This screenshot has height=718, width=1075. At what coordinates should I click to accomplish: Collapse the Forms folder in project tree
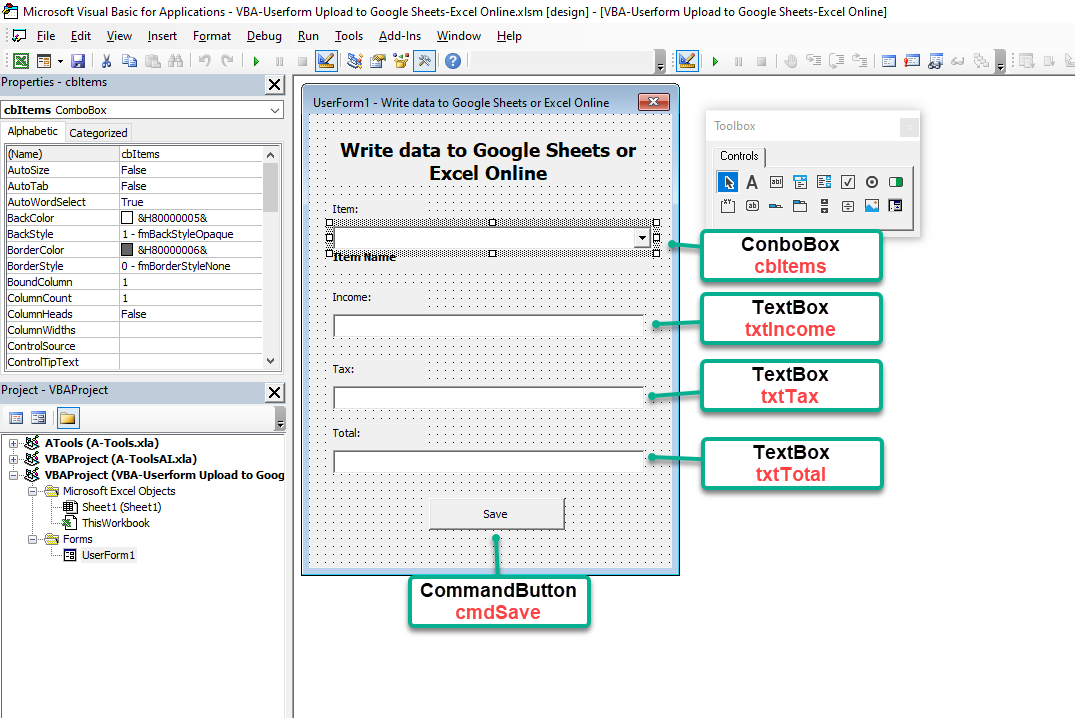pos(33,539)
